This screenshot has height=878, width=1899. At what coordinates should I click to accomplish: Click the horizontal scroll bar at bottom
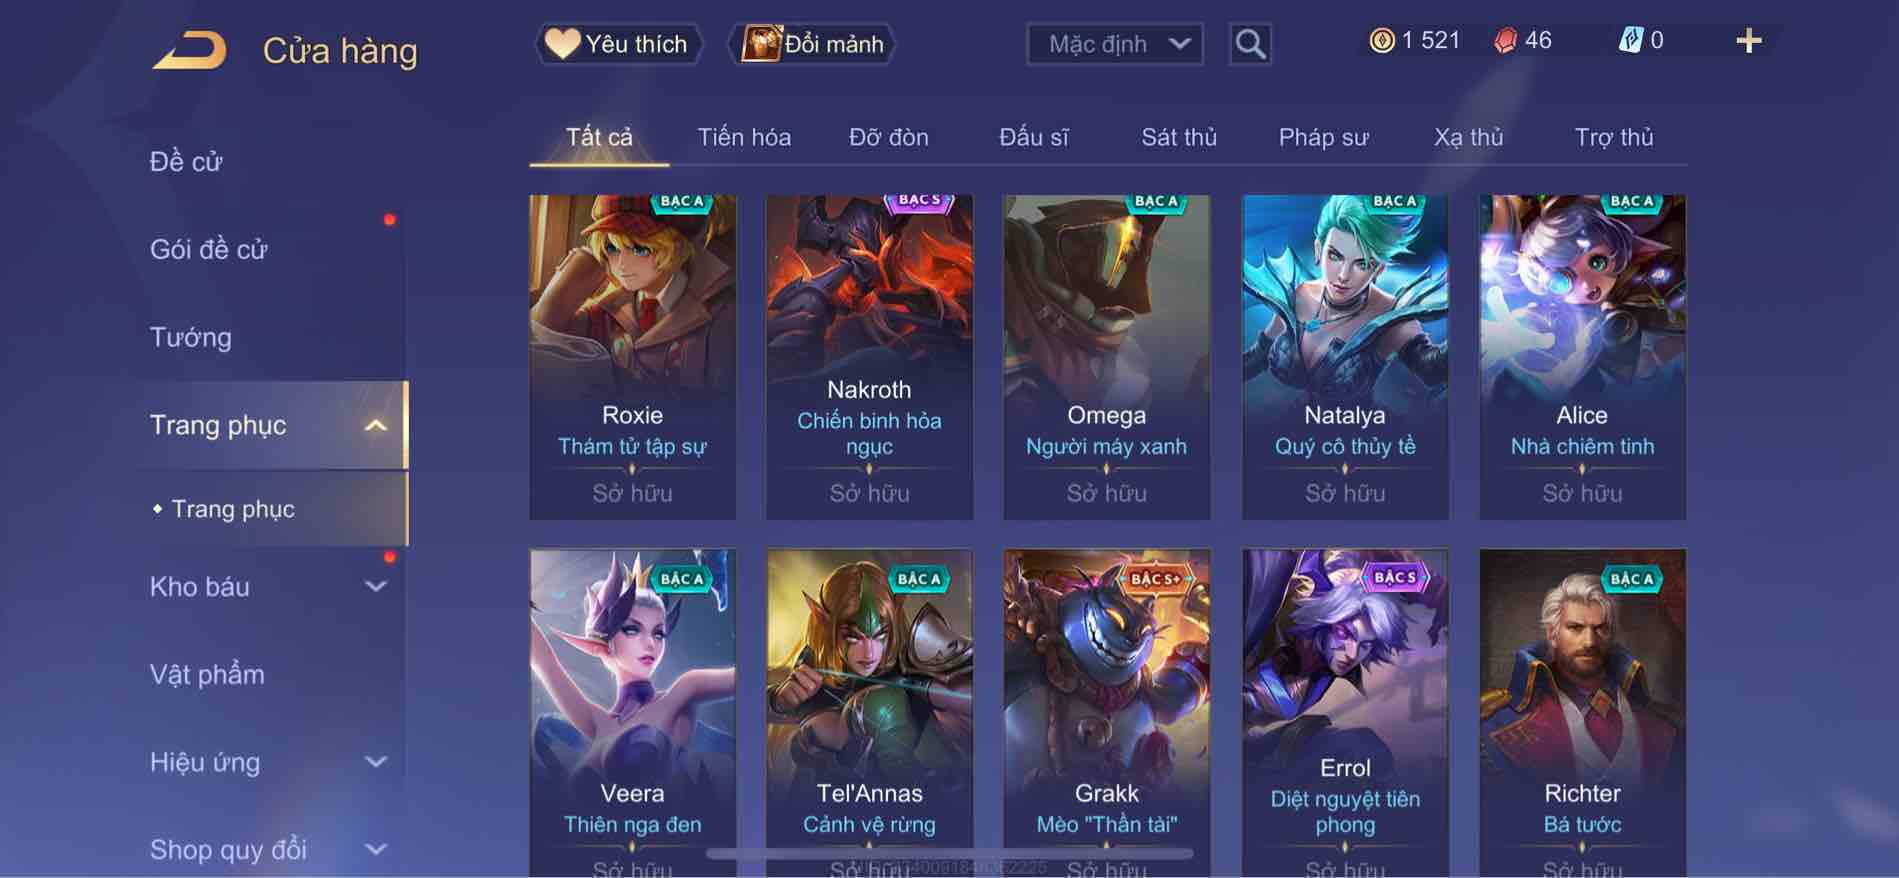(x=949, y=854)
